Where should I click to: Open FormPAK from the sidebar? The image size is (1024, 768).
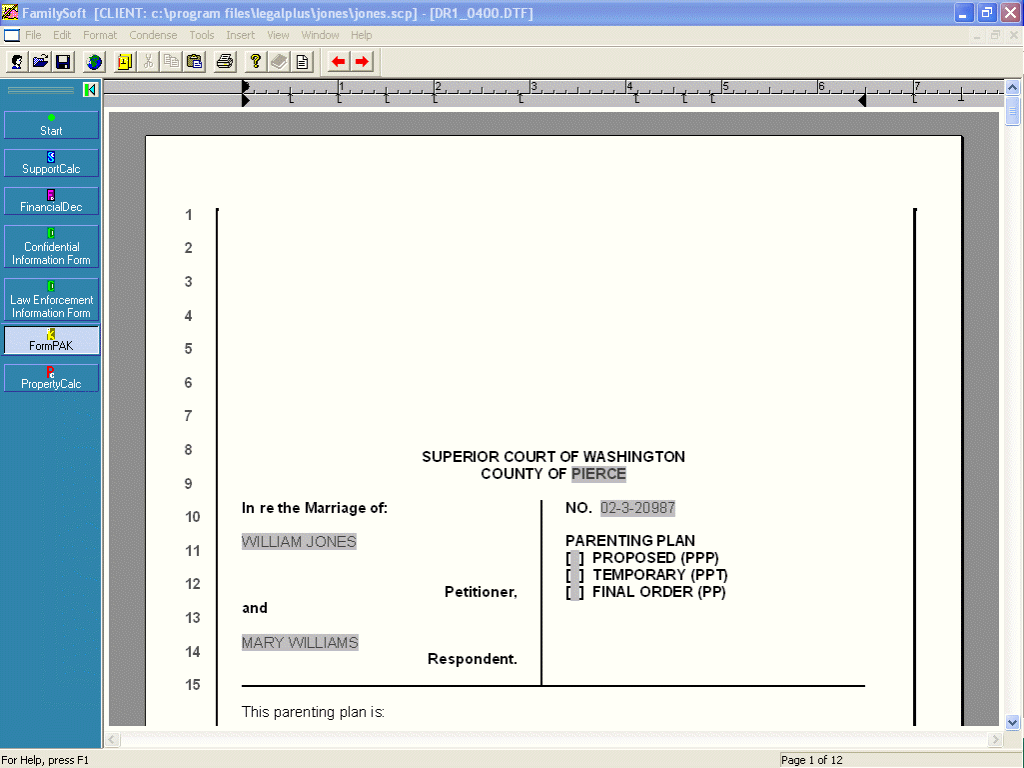coord(51,340)
